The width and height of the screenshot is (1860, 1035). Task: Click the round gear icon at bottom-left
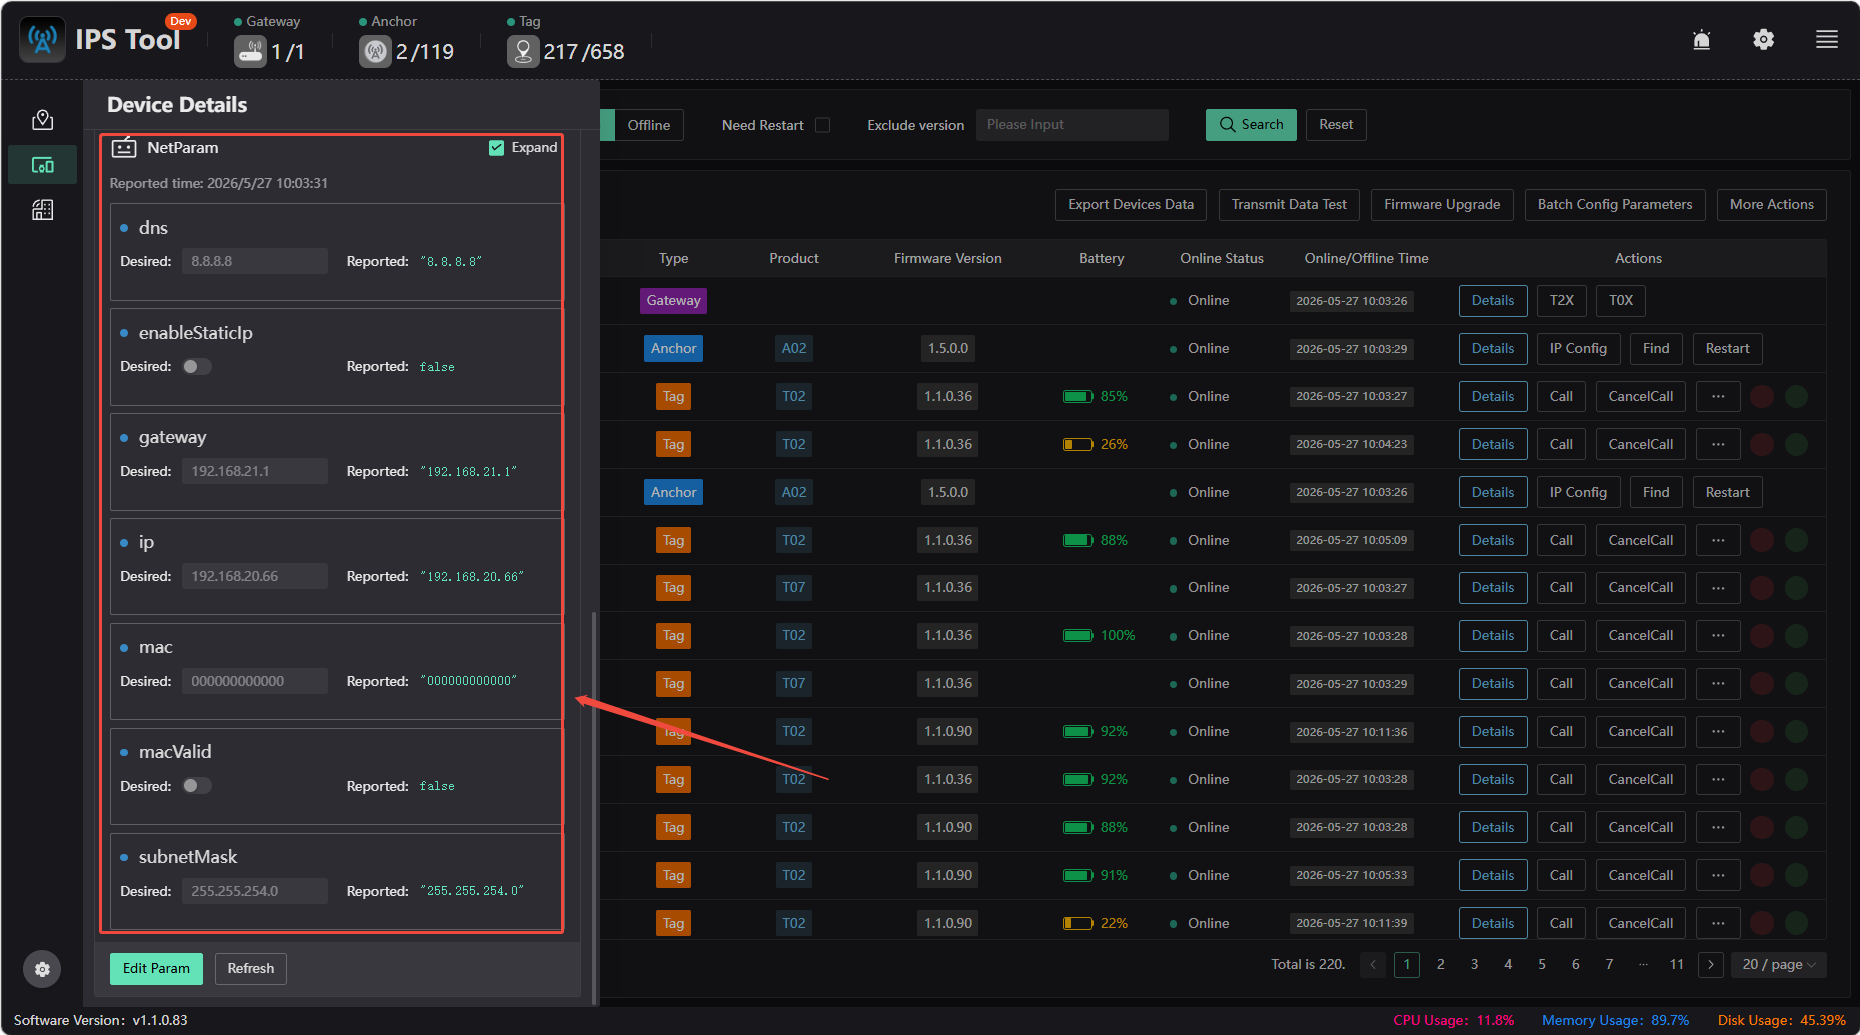point(42,968)
